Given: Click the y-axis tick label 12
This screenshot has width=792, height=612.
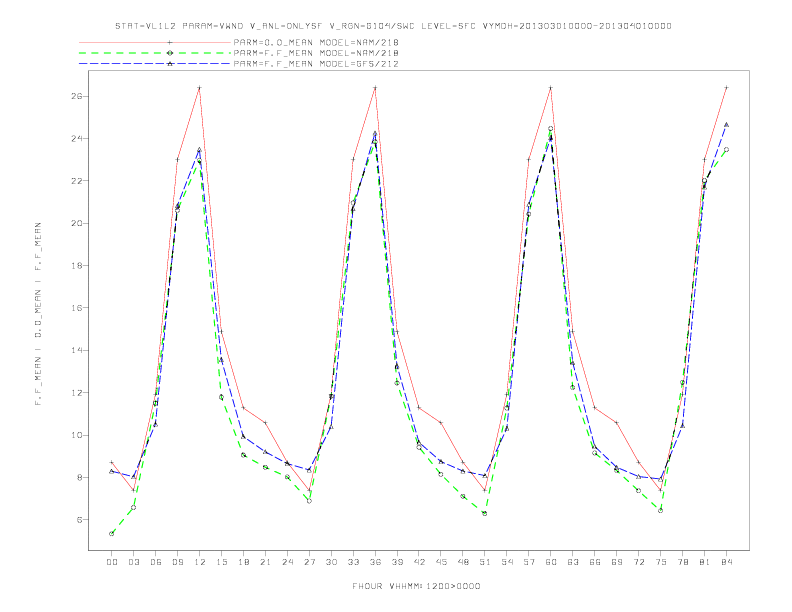Looking at the screenshot, I should [76, 392].
